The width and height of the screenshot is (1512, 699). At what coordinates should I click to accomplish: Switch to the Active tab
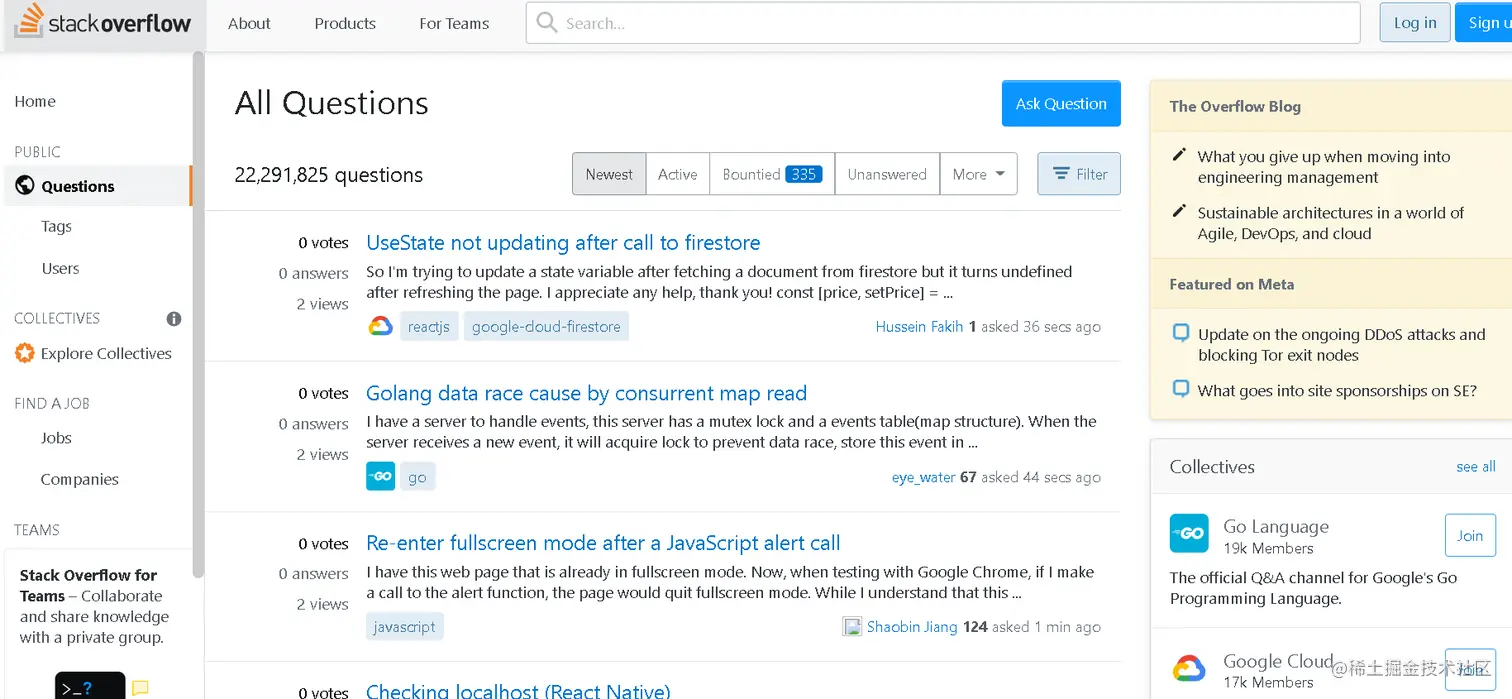point(677,174)
